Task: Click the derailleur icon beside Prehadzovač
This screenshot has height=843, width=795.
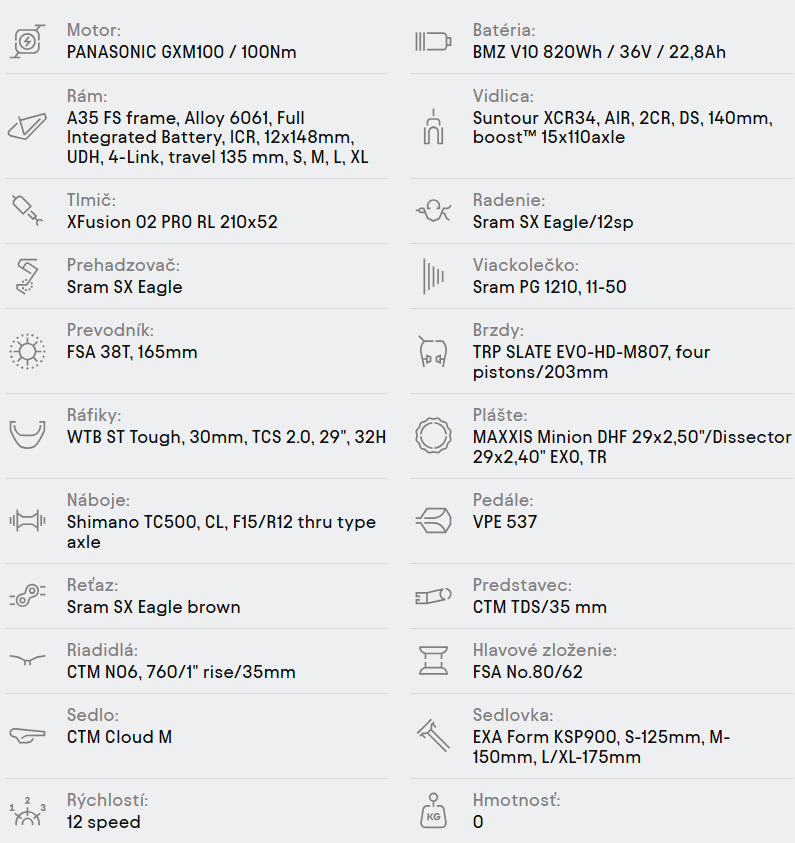Action: pos(27,276)
